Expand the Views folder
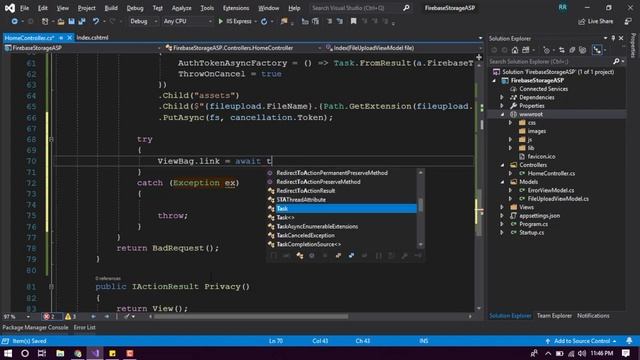Screen dimensions: 640x360 point(502,207)
